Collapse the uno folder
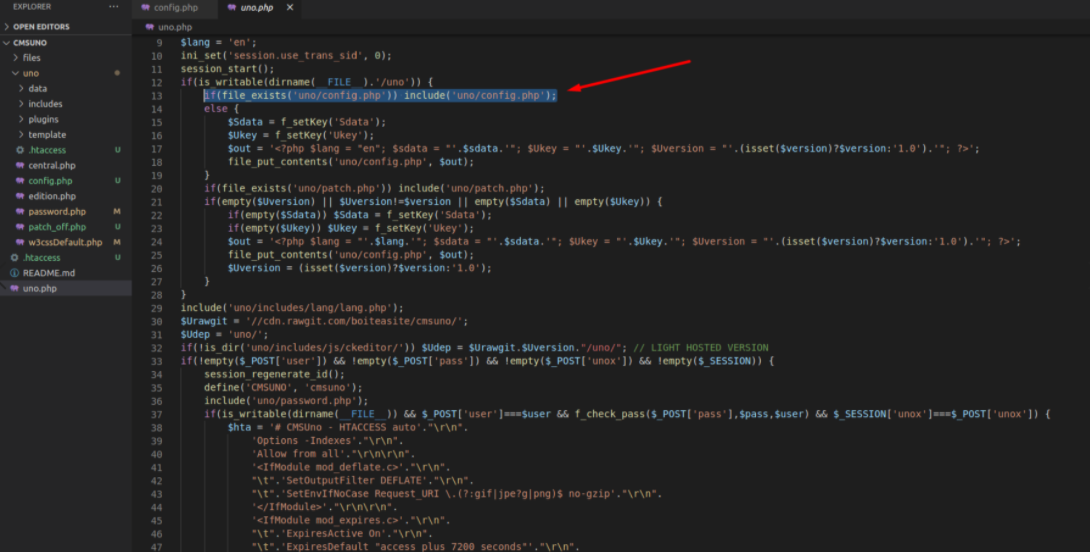Image resolution: width=1090 pixels, height=552 pixels. 30,73
